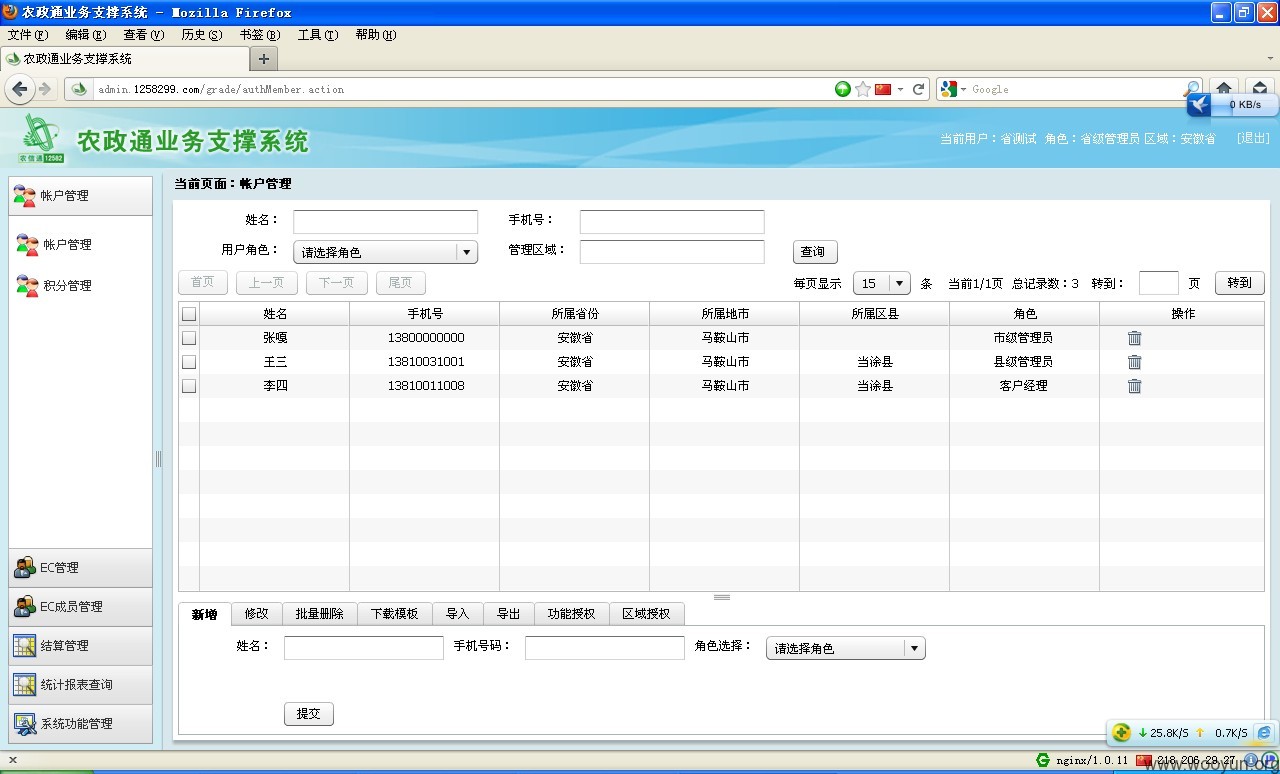Tick the select-all checkbox in table header

[189, 314]
